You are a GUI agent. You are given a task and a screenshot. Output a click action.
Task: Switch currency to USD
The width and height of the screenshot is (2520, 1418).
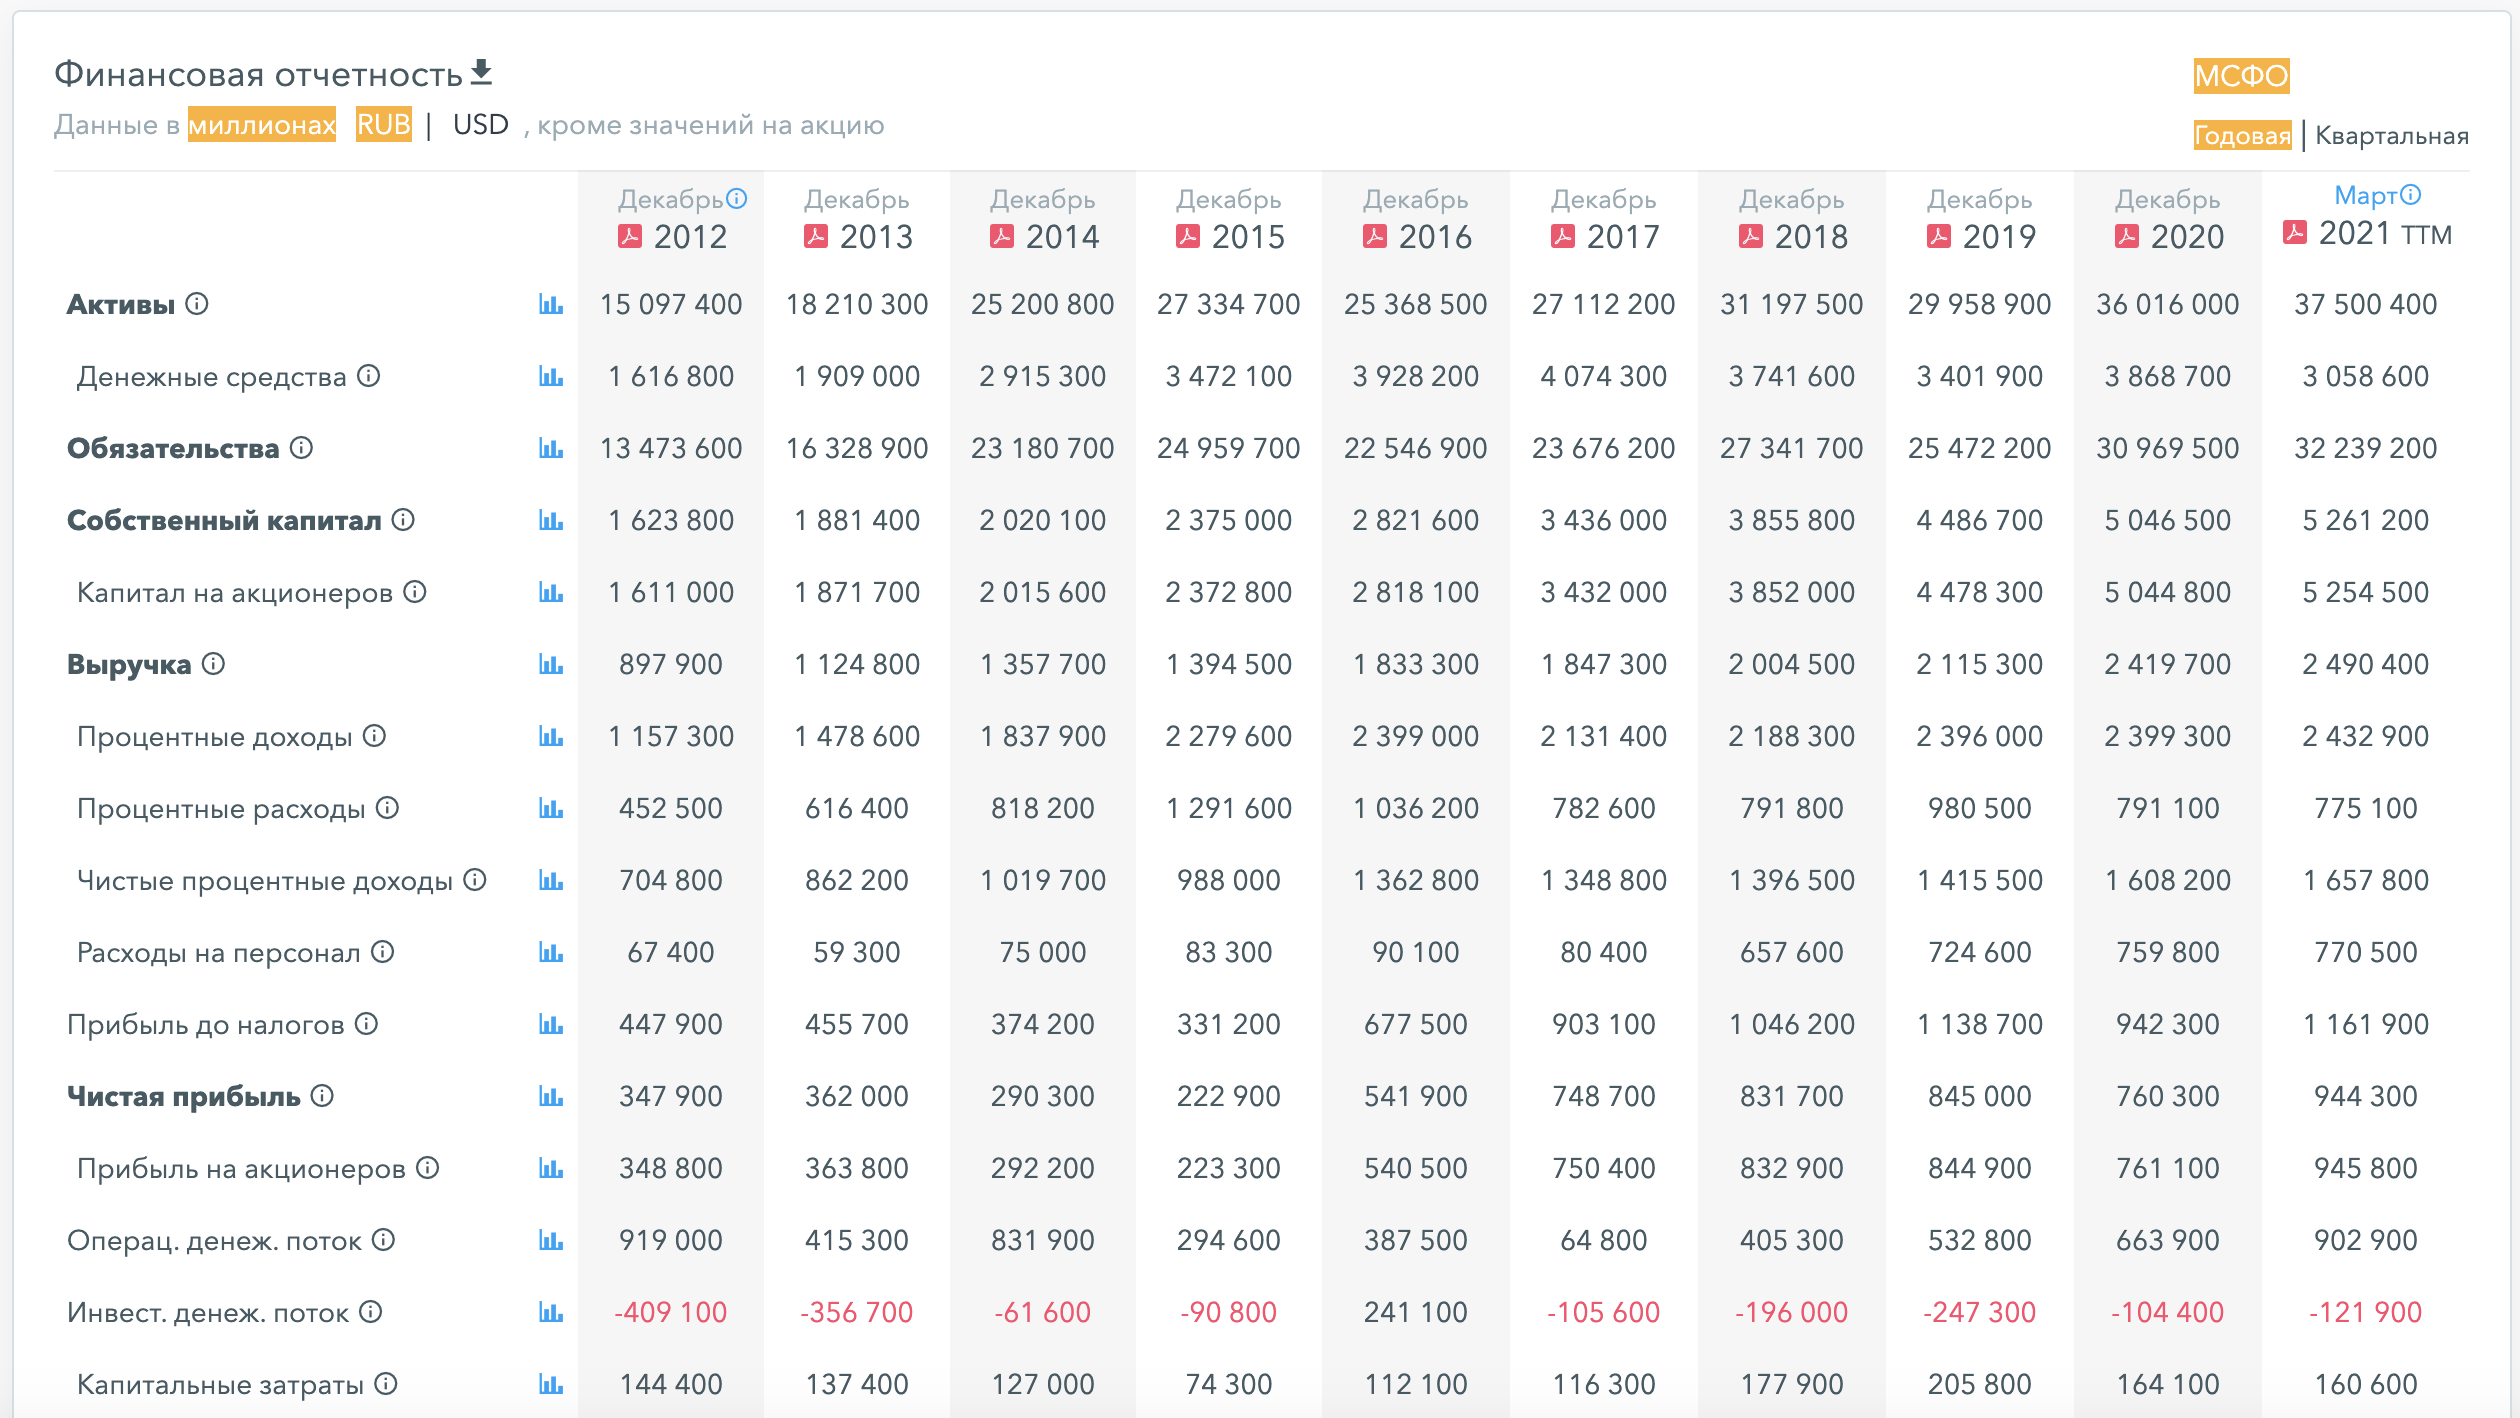pos(481,125)
